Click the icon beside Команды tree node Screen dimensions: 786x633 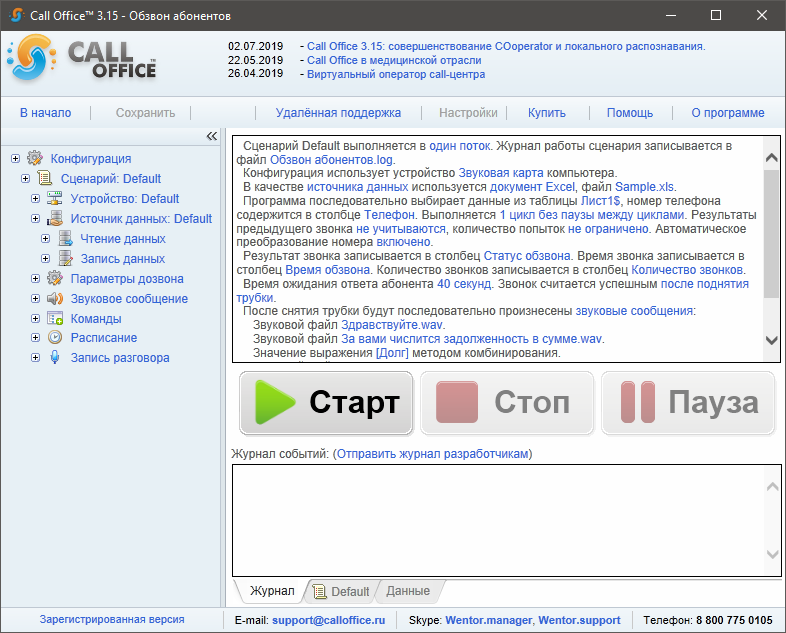[55, 318]
